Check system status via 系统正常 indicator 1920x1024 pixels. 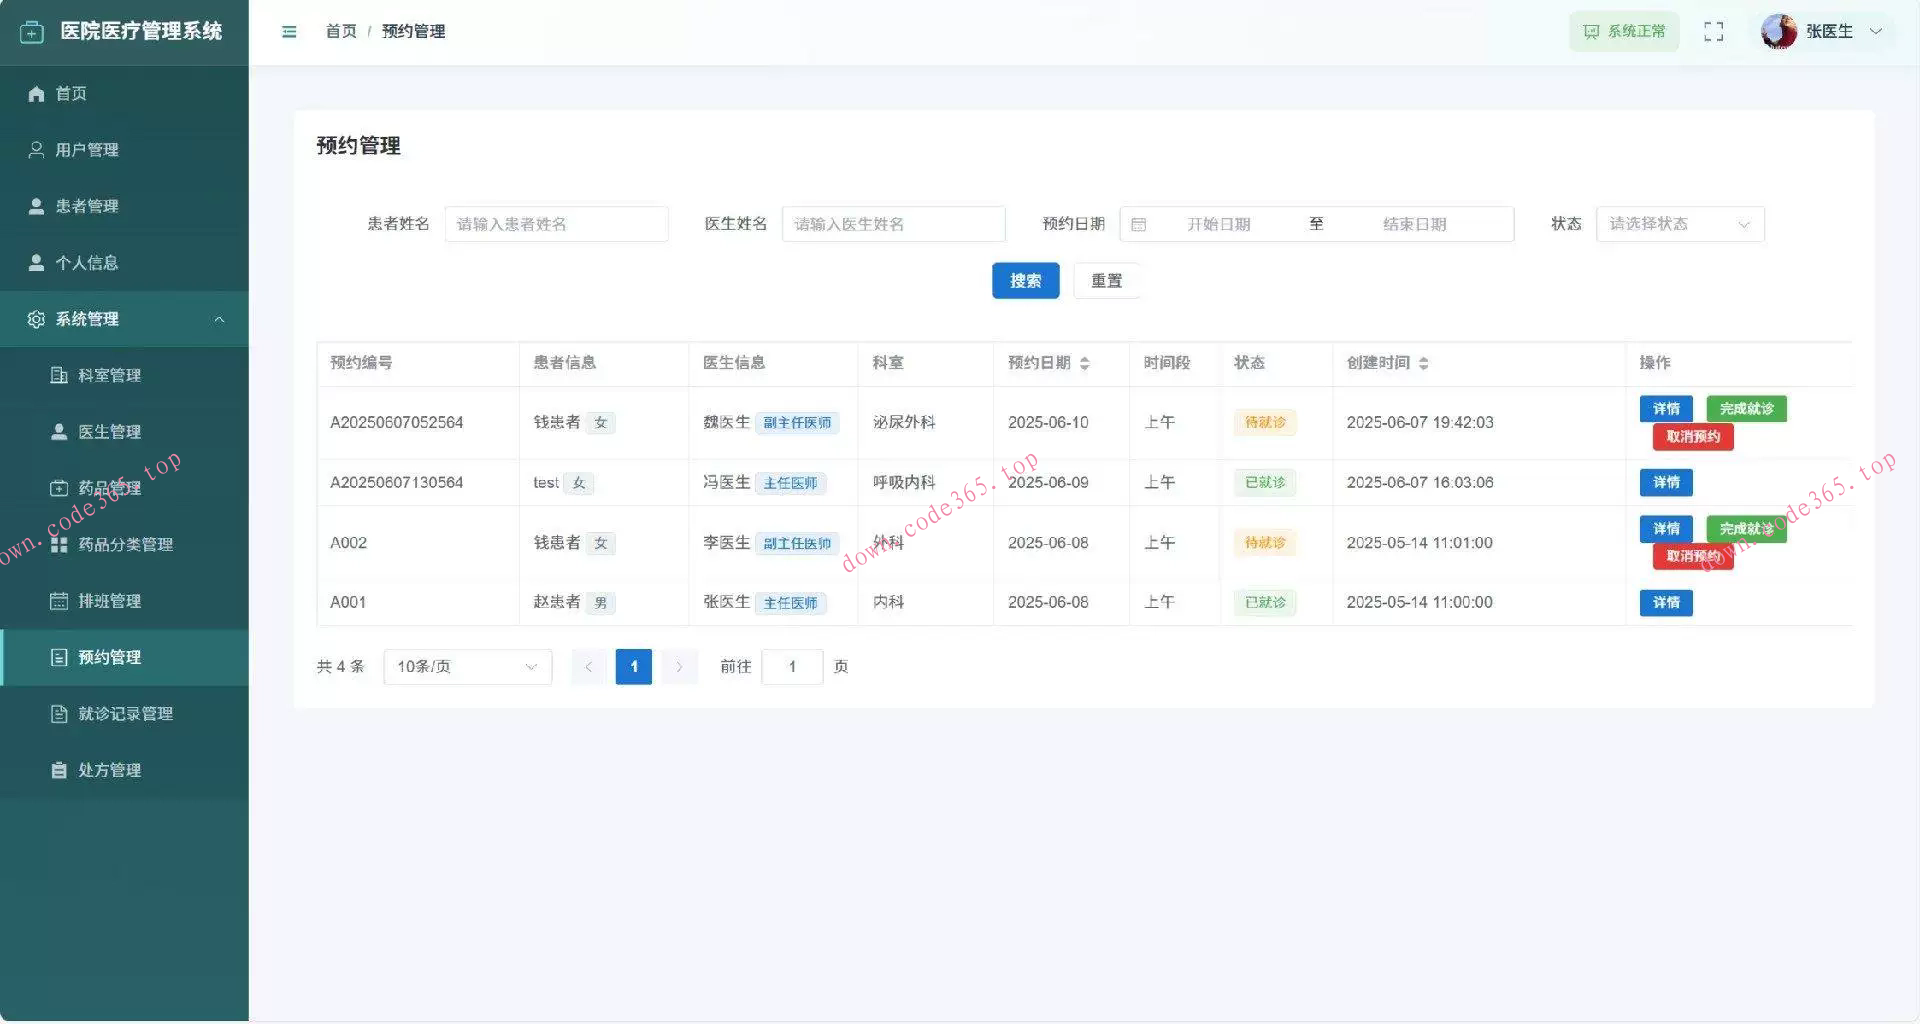[1624, 31]
